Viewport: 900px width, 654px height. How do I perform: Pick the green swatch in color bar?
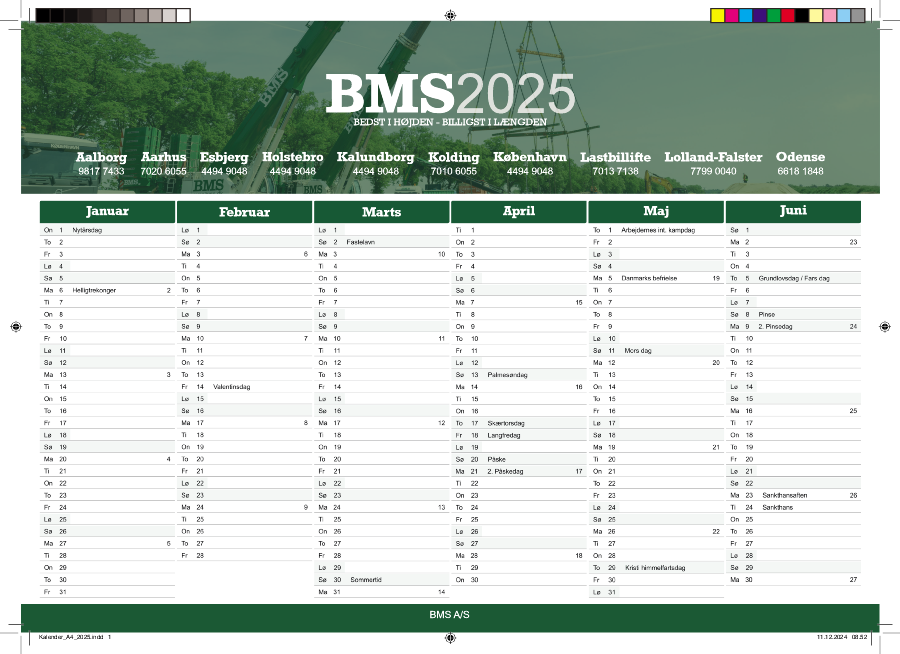pyautogui.click(x=773, y=15)
